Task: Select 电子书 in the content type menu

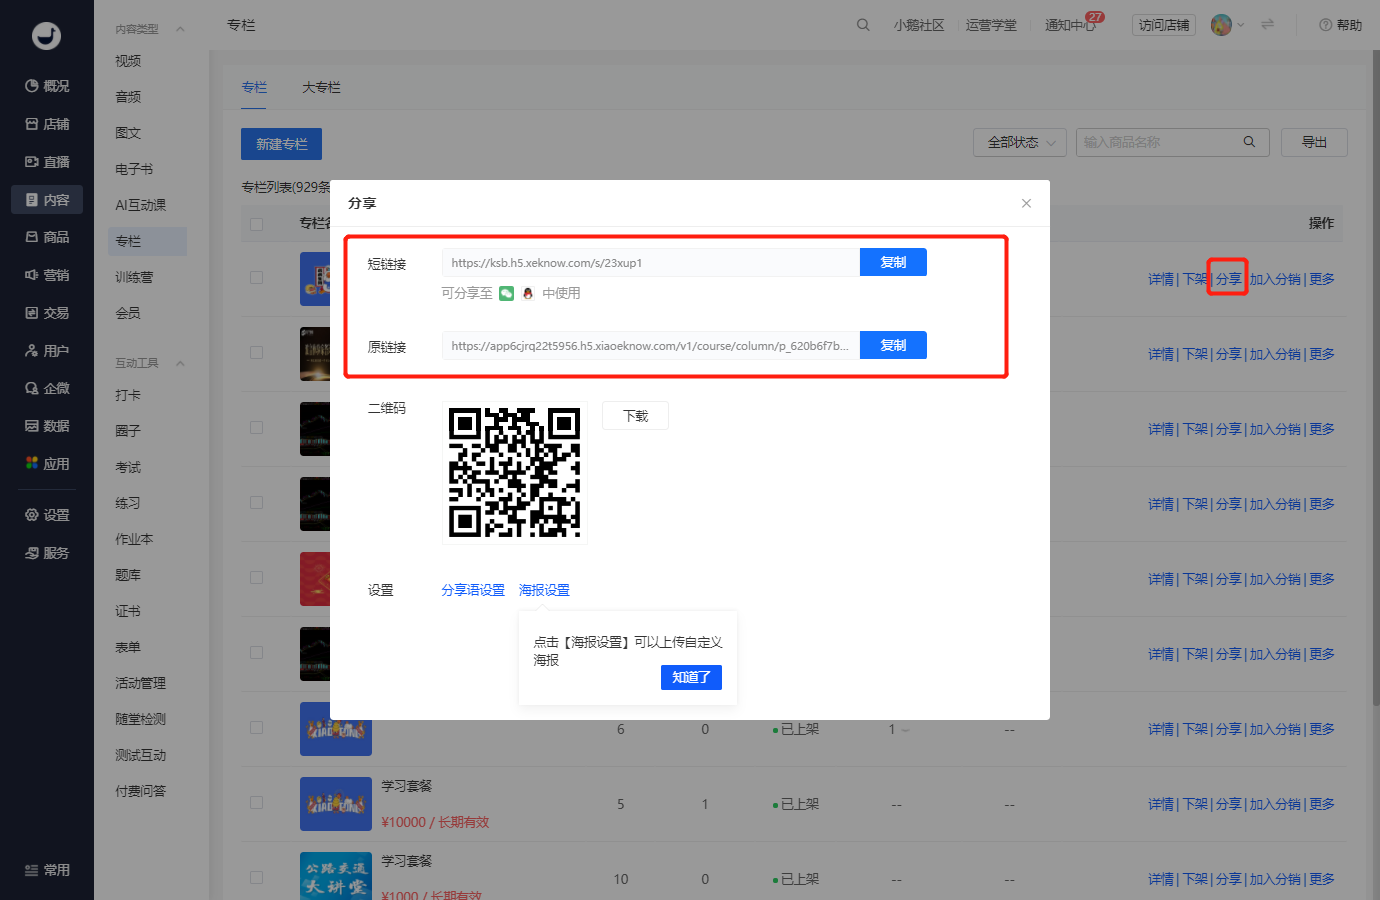Action: pos(134,169)
